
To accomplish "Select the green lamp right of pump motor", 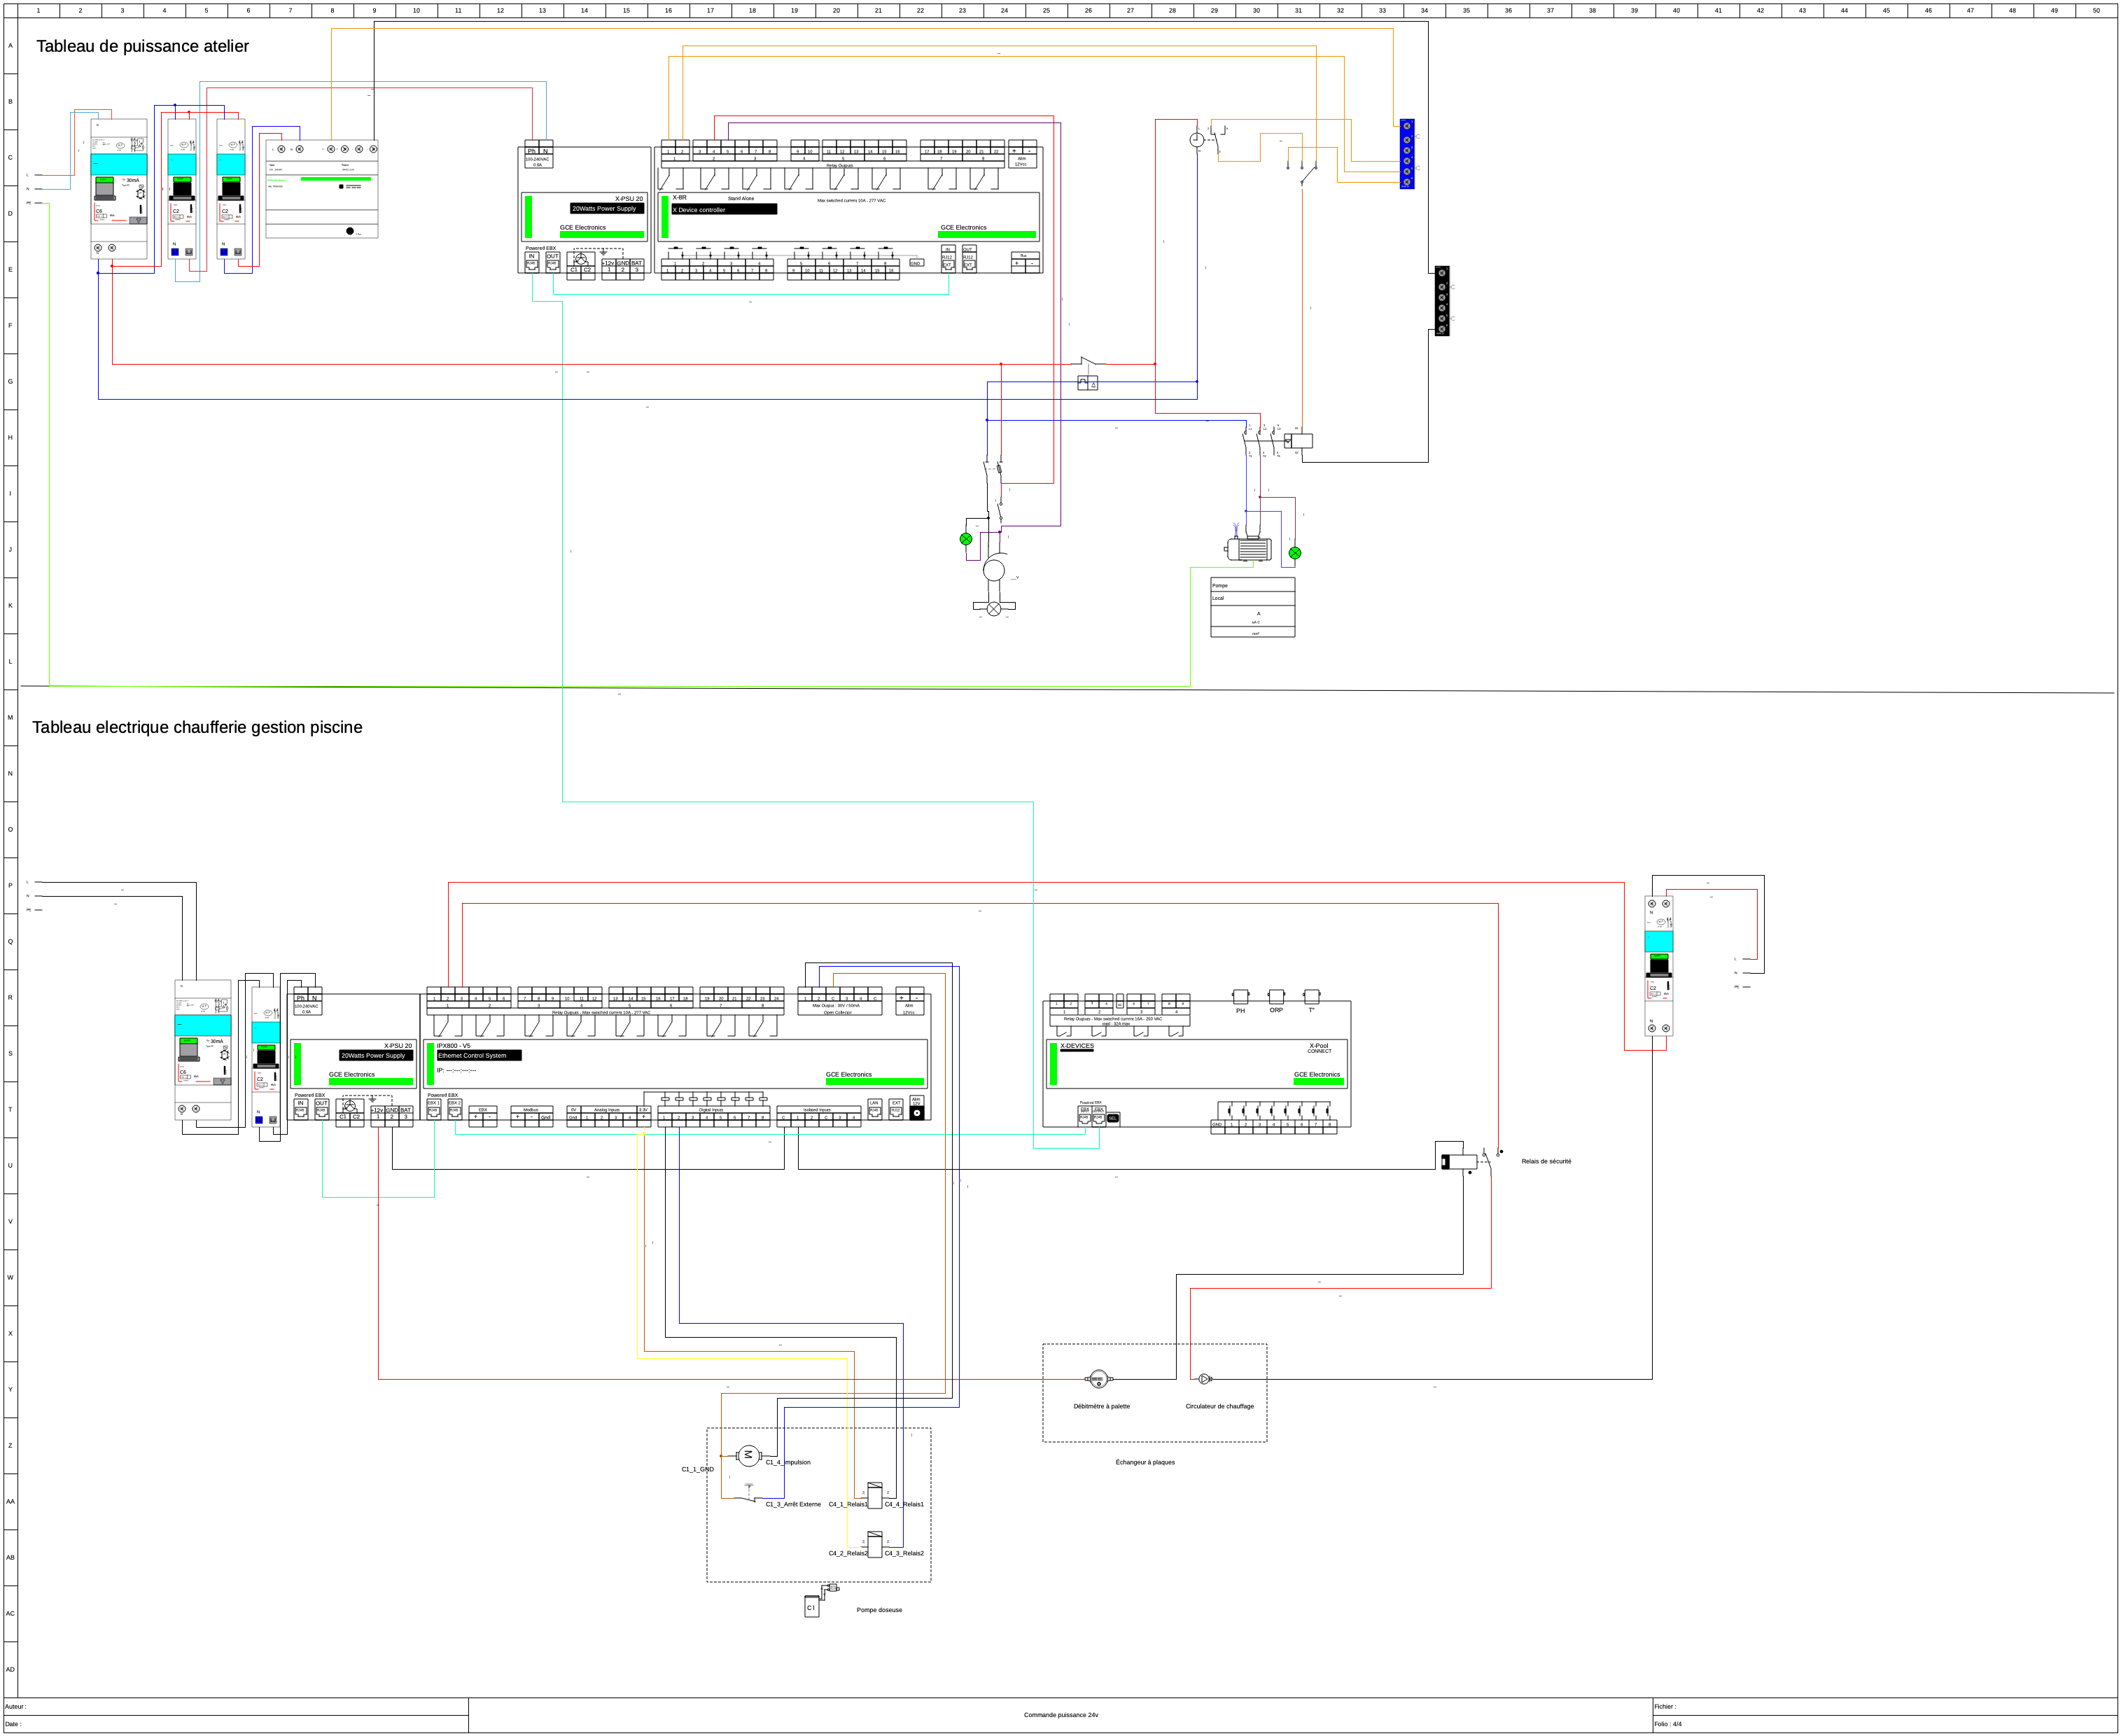I will click(x=1295, y=553).
